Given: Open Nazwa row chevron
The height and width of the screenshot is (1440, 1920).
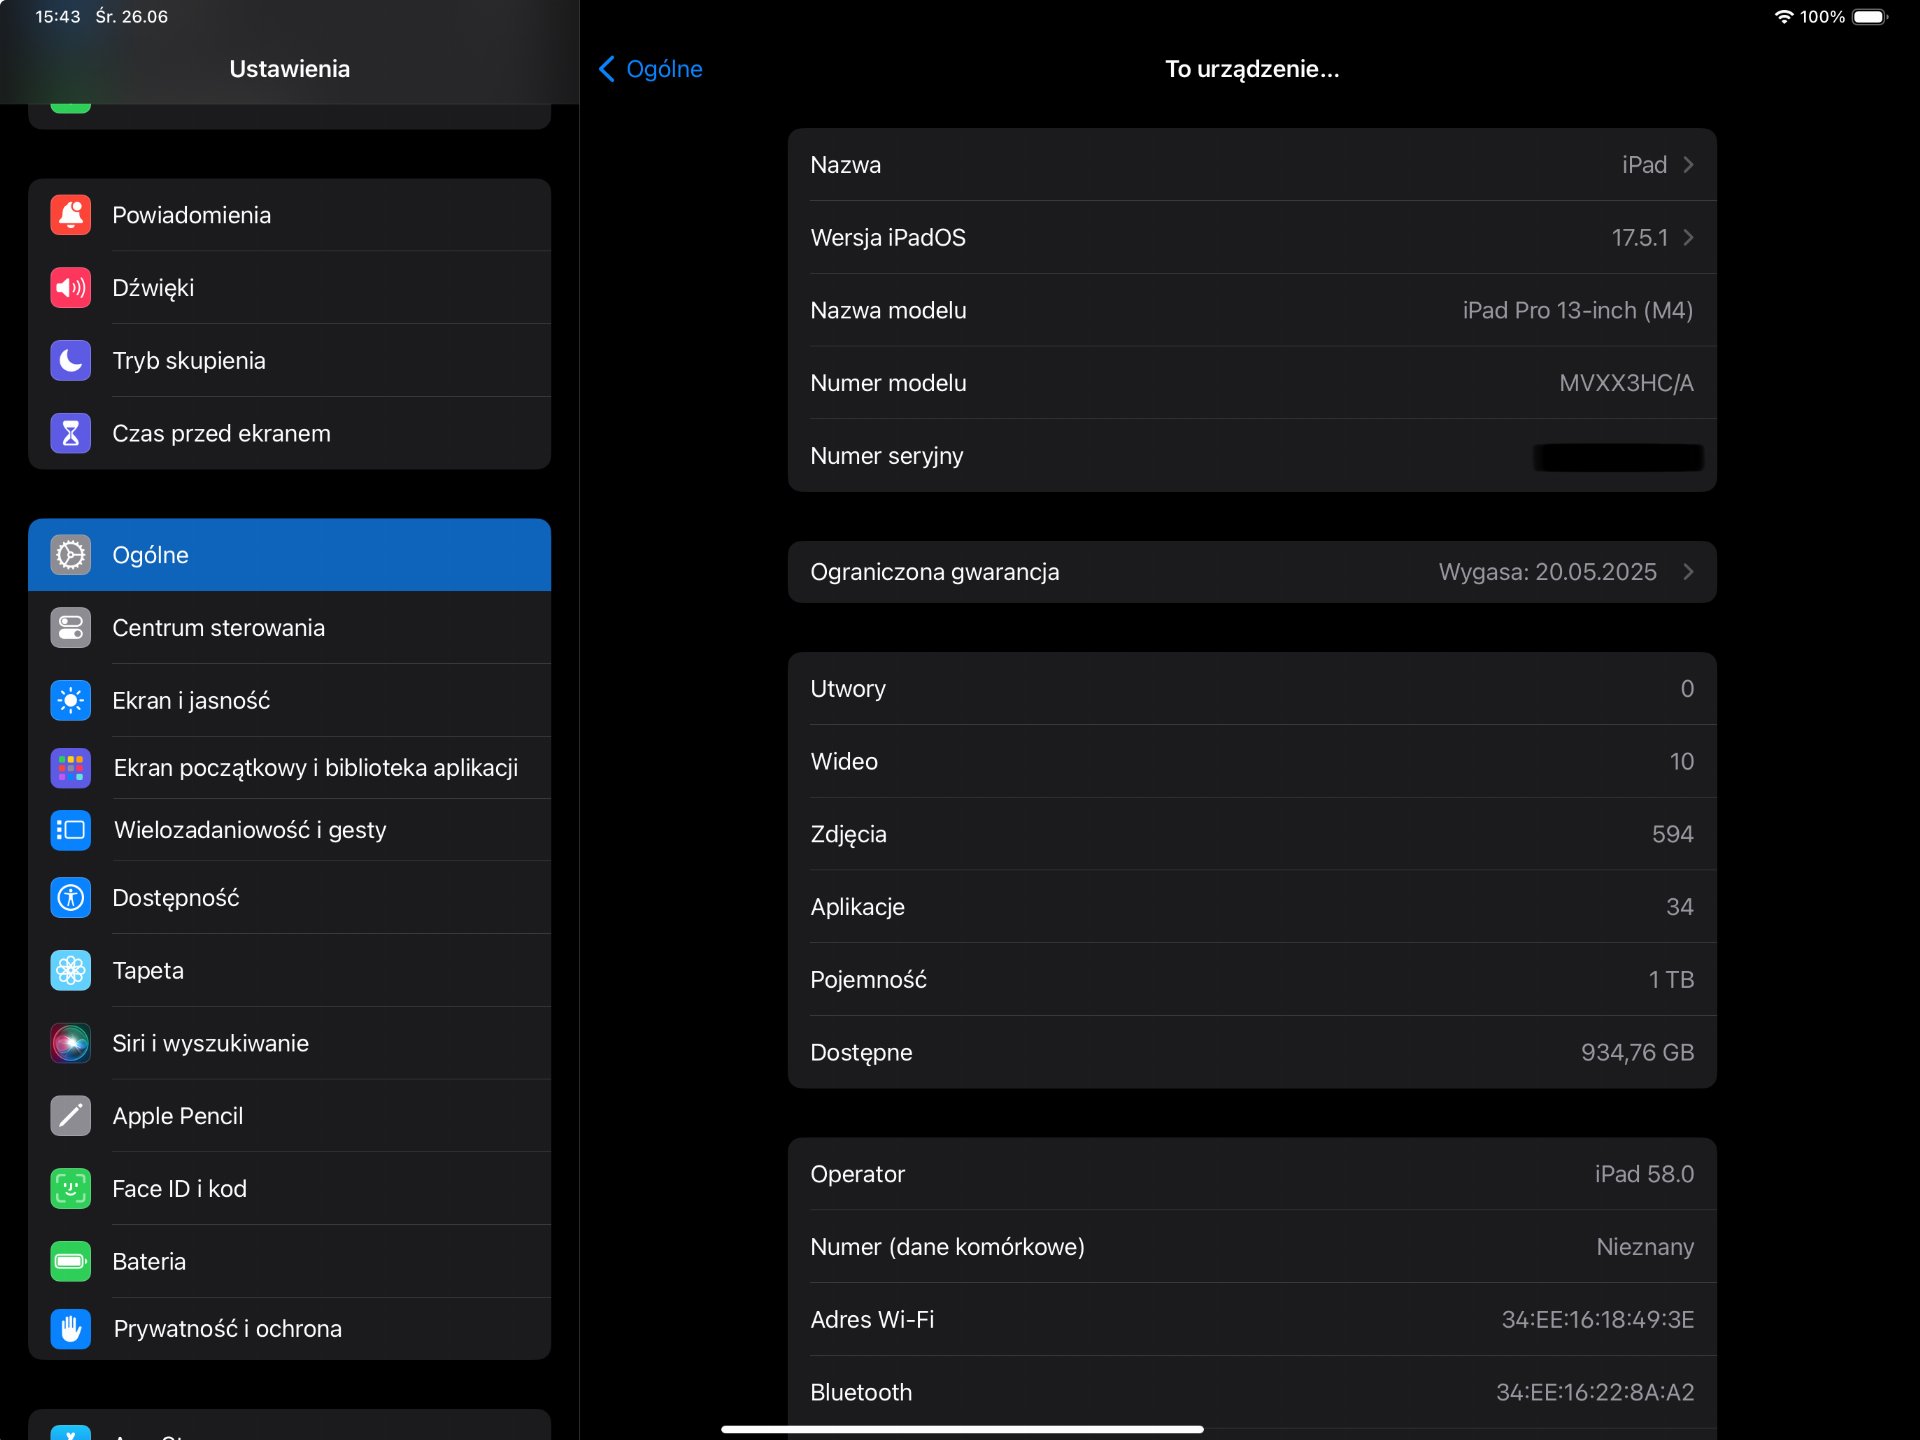Looking at the screenshot, I should click(x=1688, y=165).
